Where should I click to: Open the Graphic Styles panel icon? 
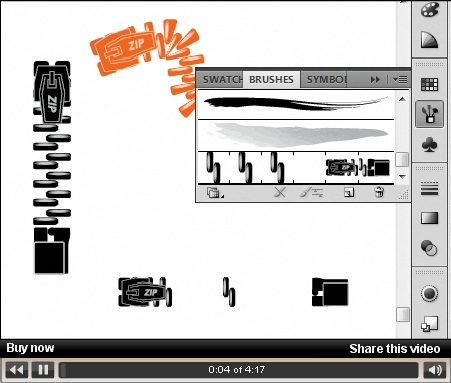click(429, 323)
